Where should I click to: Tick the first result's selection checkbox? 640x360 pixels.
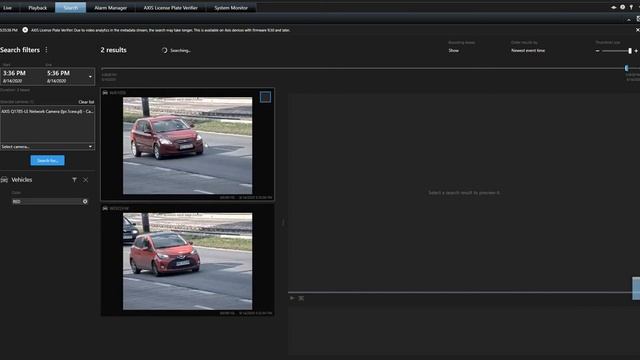(x=265, y=97)
